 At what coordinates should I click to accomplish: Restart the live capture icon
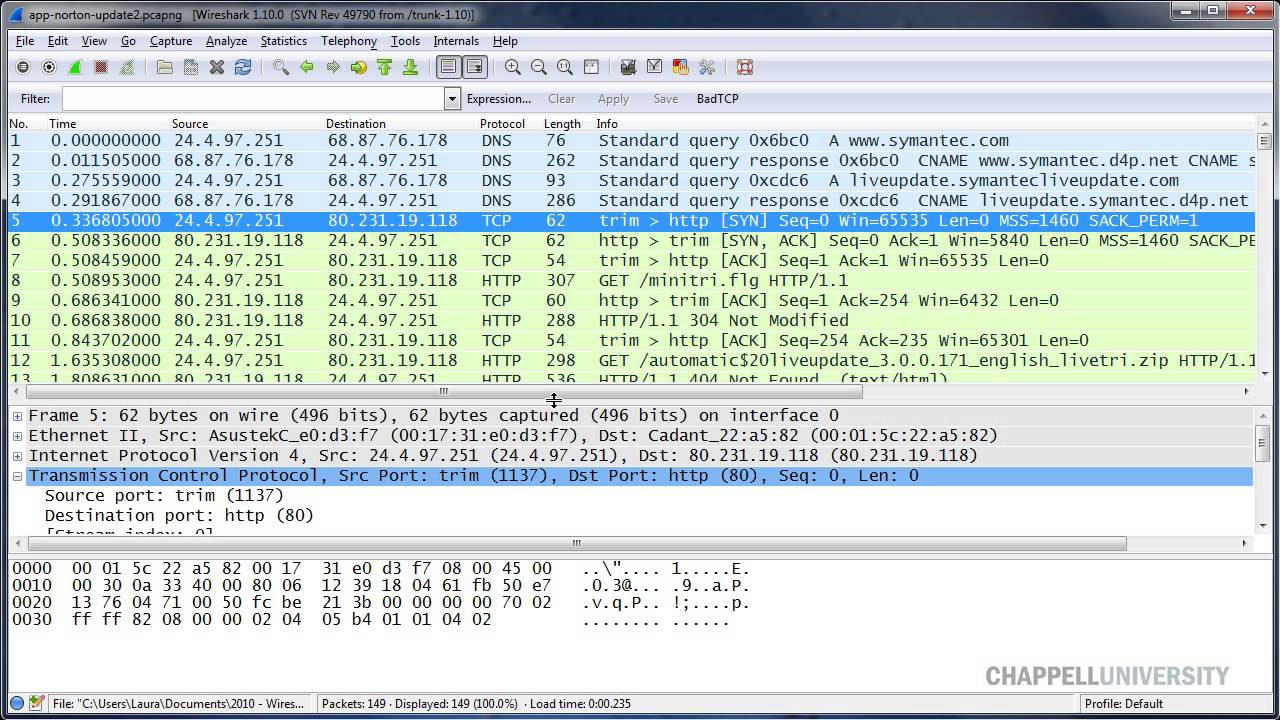pyautogui.click(x=127, y=67)
